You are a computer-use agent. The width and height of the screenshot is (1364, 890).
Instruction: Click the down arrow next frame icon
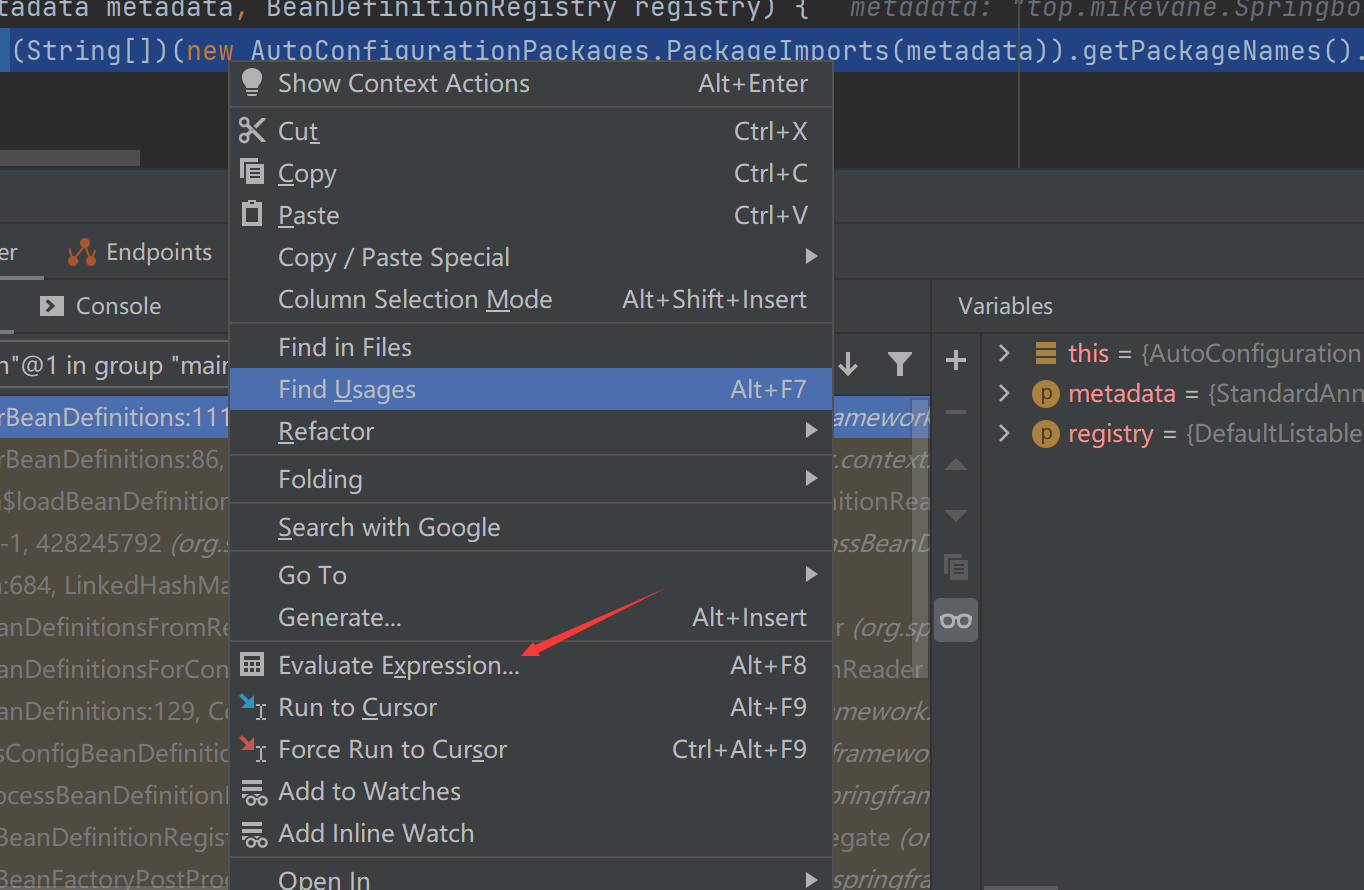[x=848, y=365]
